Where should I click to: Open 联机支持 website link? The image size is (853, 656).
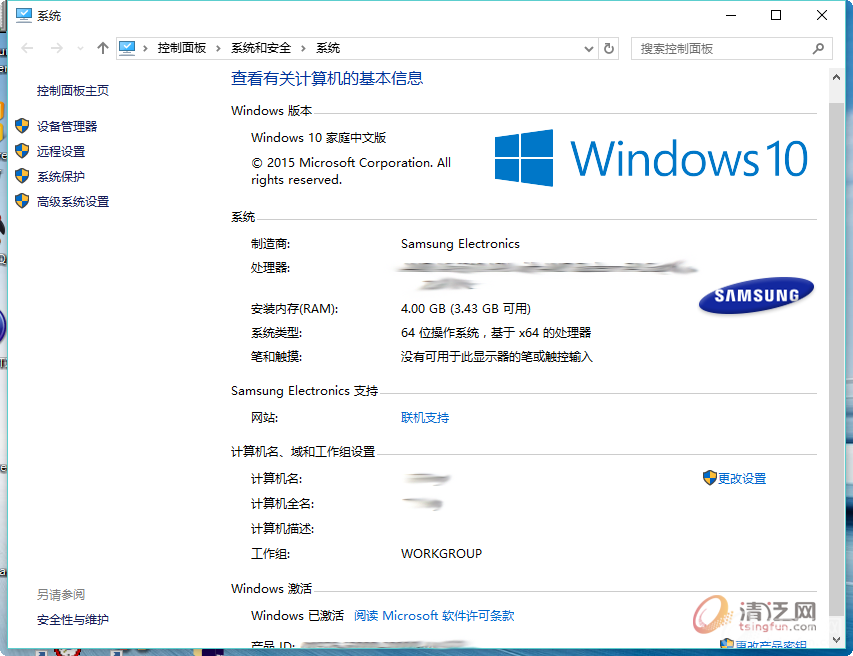(x=425, y=417)
